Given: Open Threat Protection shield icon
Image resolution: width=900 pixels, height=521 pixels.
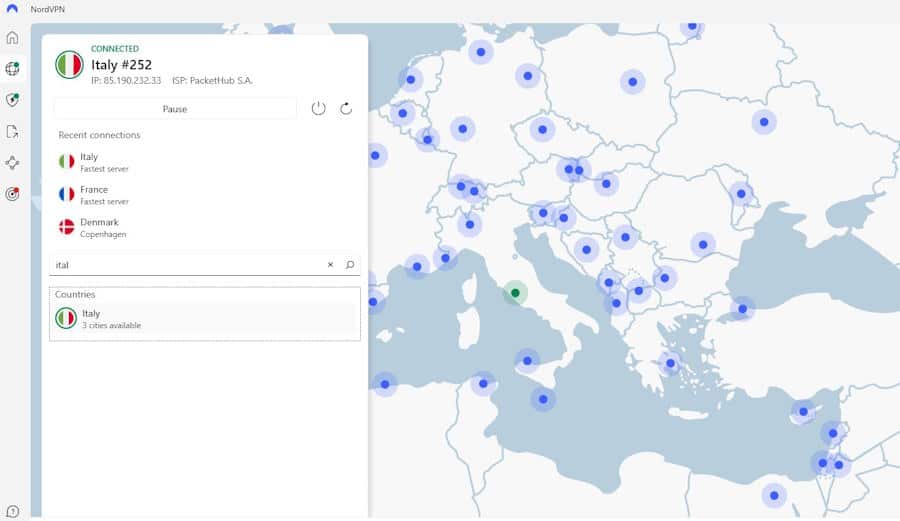Looking at the screenshot, I should (x=12, y=100).
